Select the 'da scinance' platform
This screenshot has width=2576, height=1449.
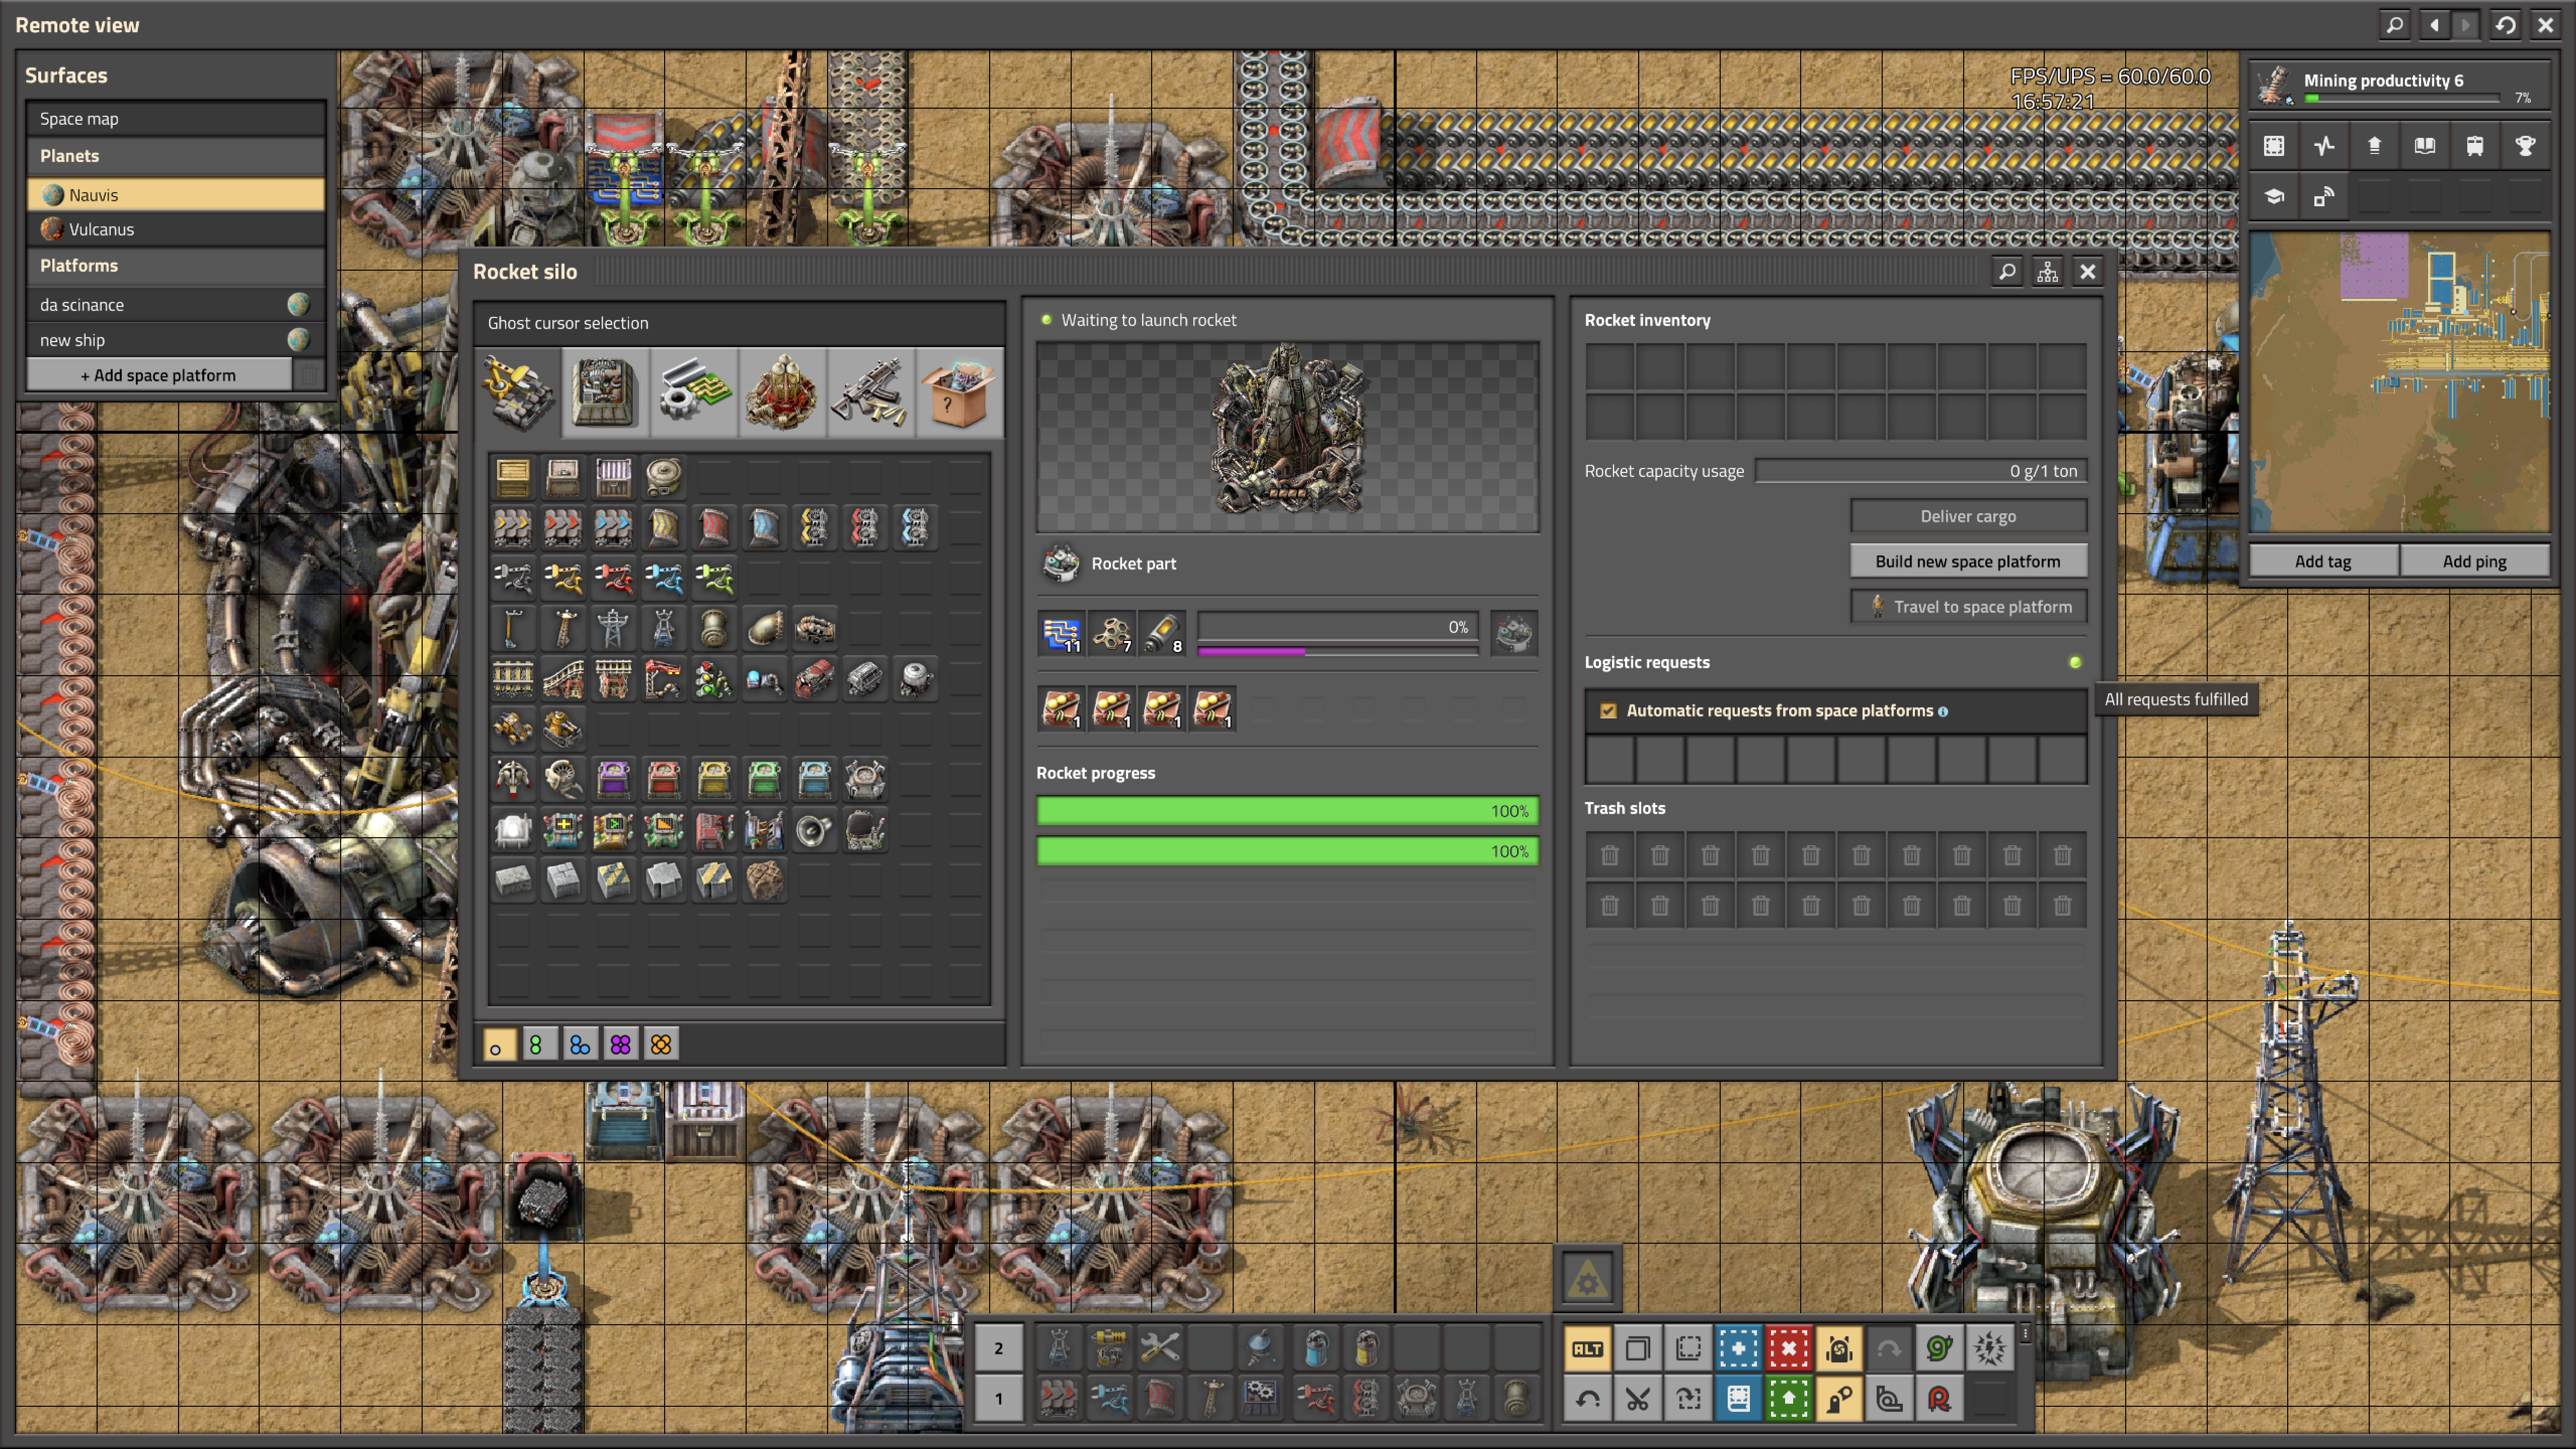pos(175,304)
